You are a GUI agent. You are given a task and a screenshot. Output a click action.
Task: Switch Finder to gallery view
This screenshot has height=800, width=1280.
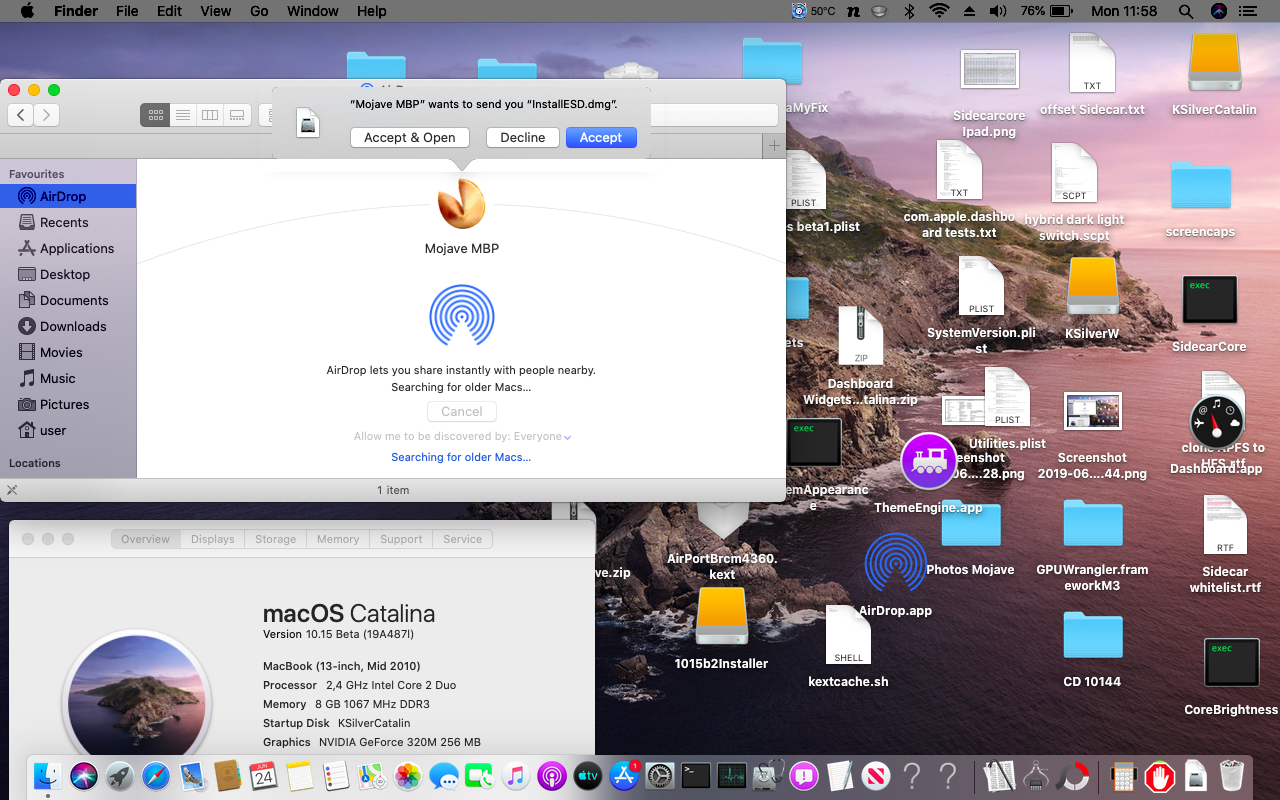click(237, 115)
